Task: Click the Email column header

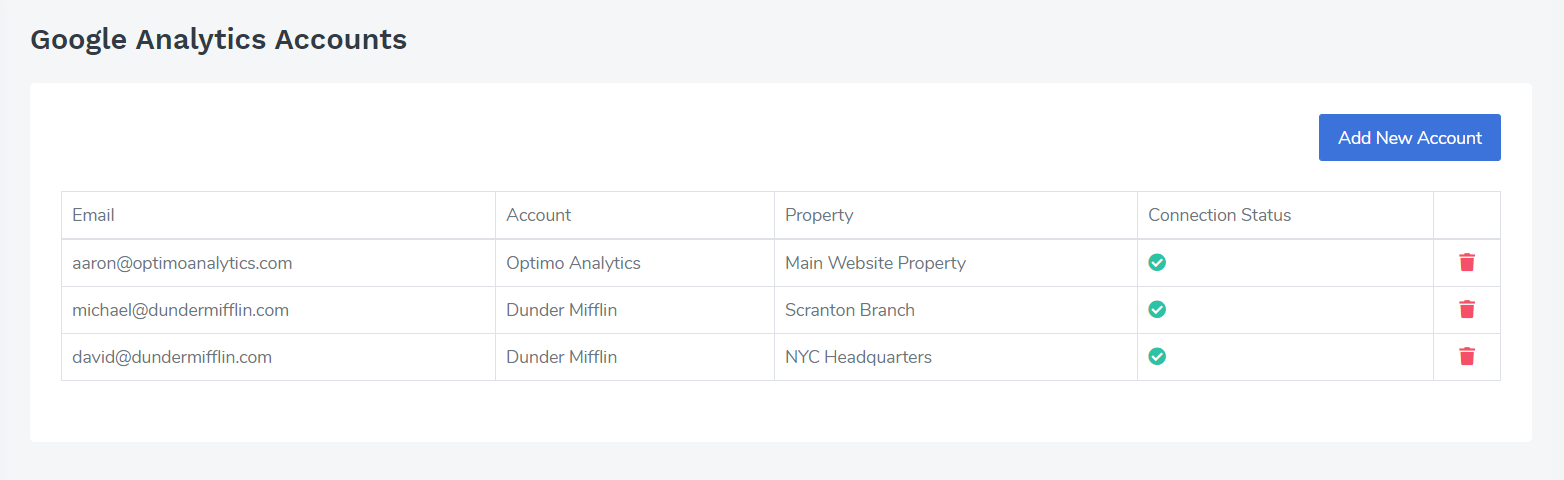Action: (93, 215)
